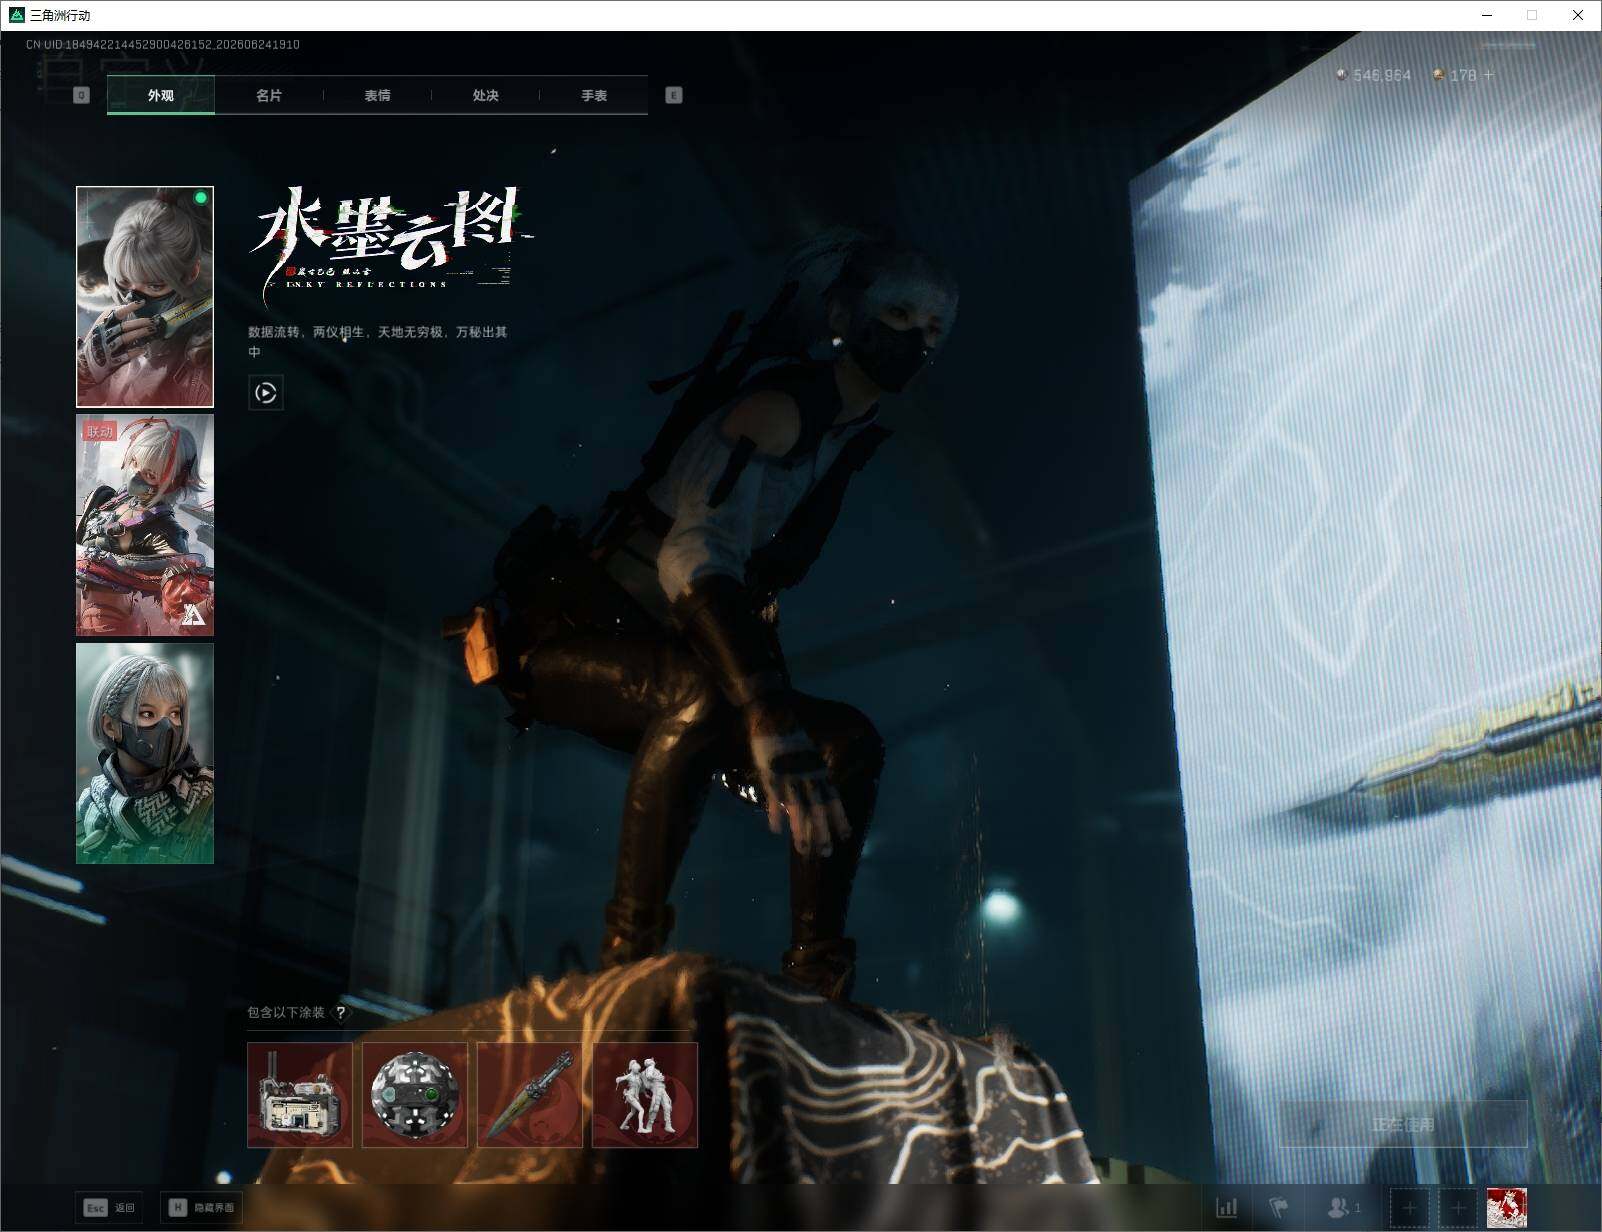Viewport: 1602px width, 1232px height.
Task: Switch to the 外观 tab
Action: click(160, 95)
